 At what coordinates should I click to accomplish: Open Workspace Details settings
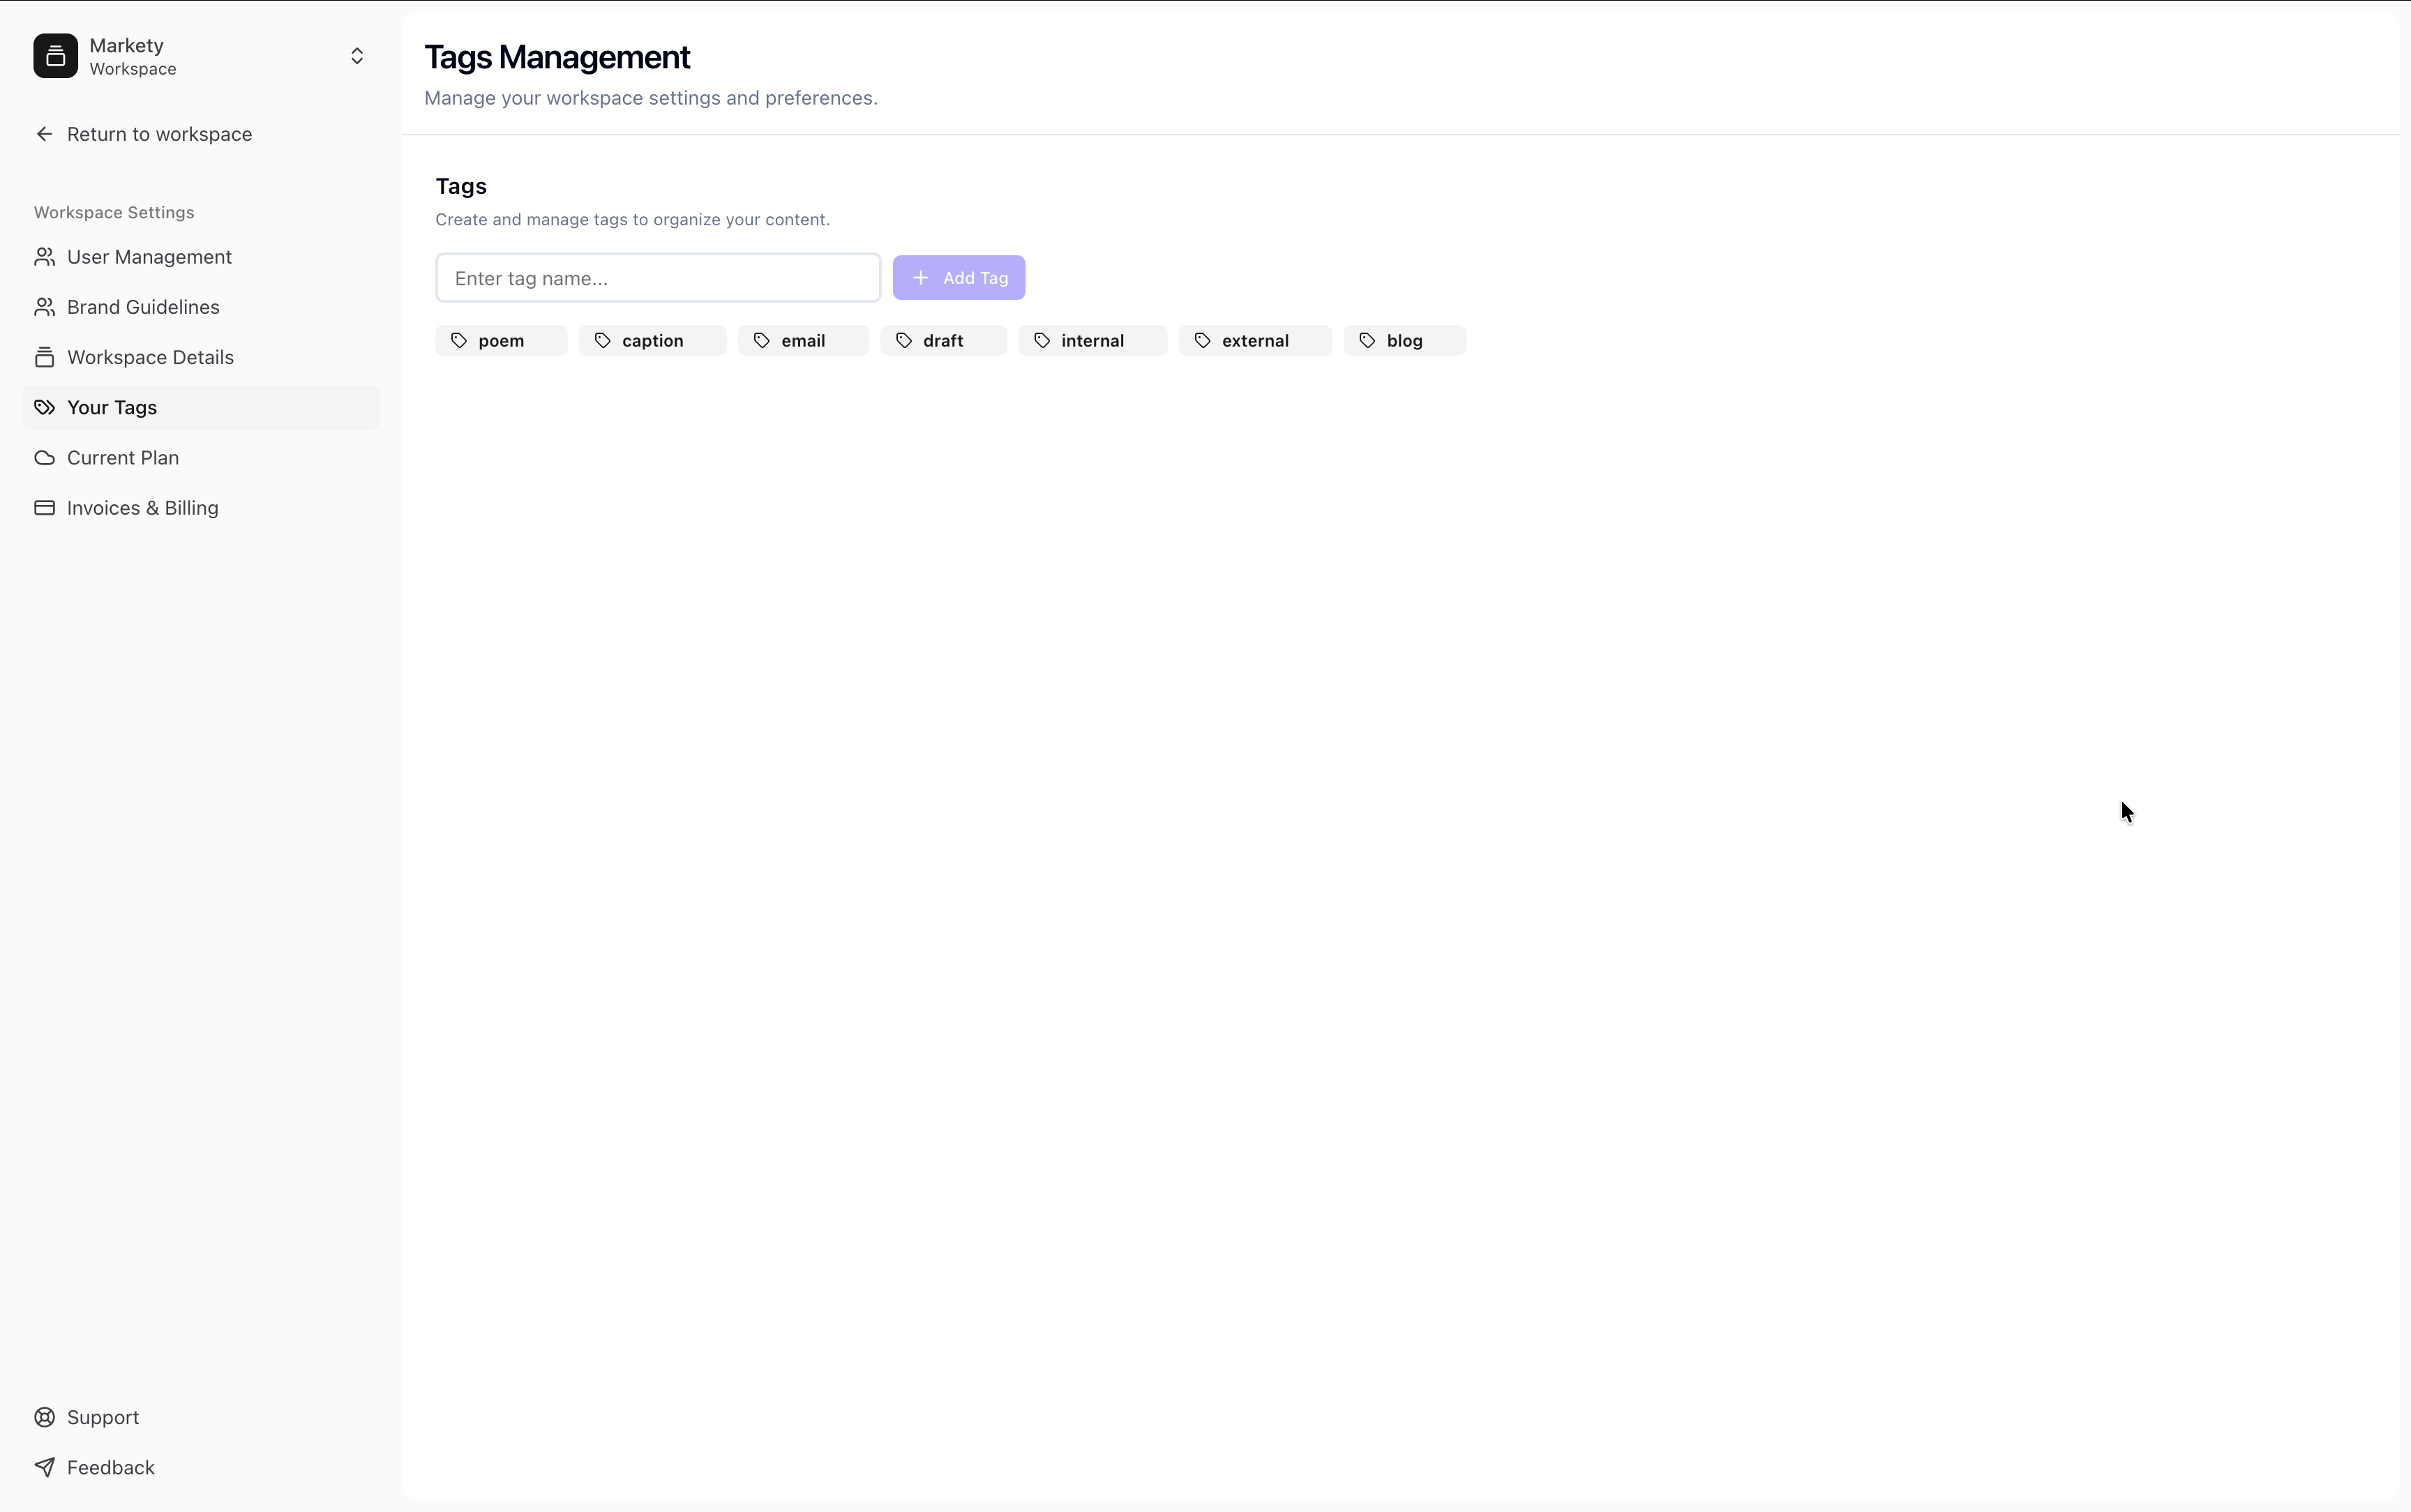coord(150,357)
